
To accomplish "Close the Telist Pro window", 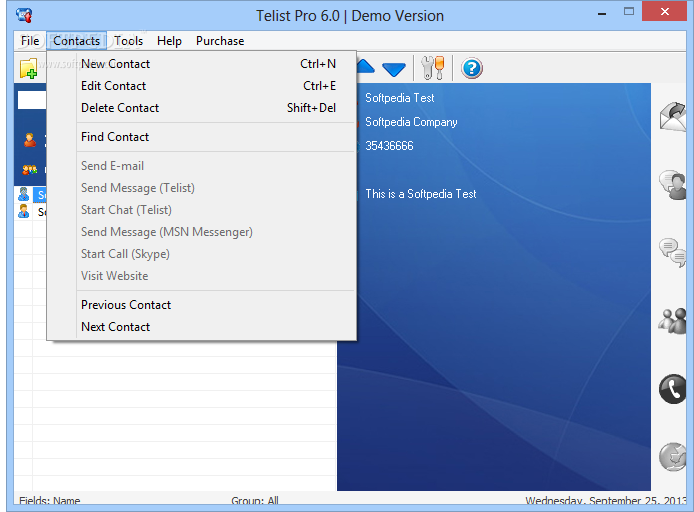I will click(x=664, y=12).
